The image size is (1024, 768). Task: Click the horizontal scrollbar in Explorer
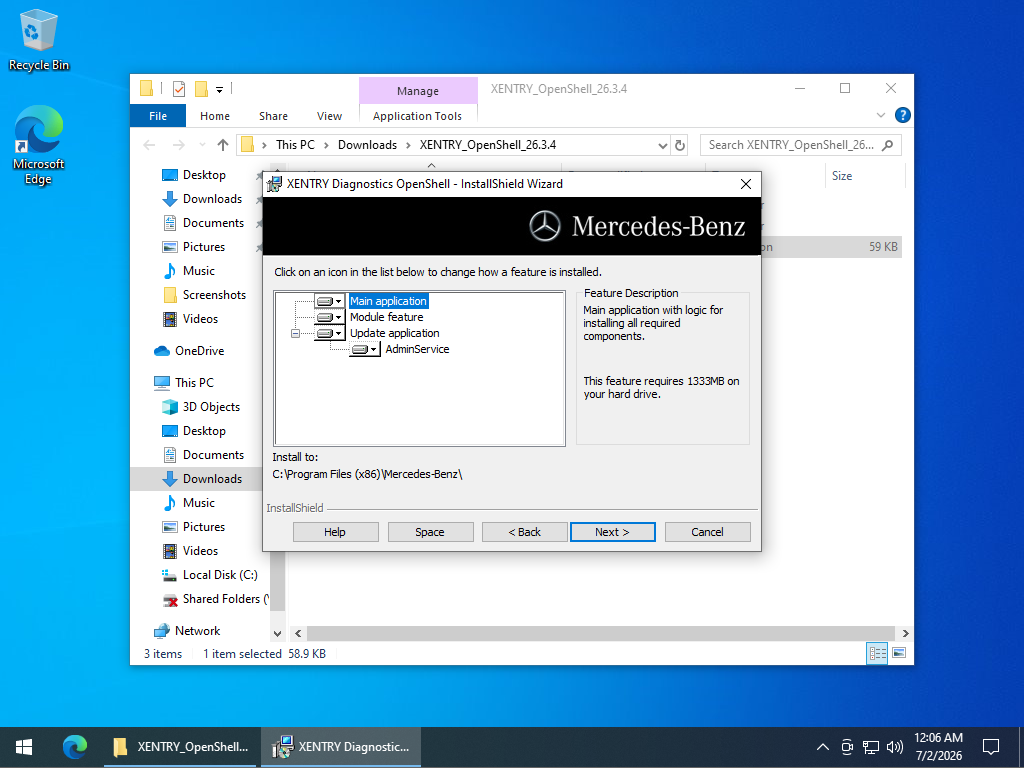(600, 633)
